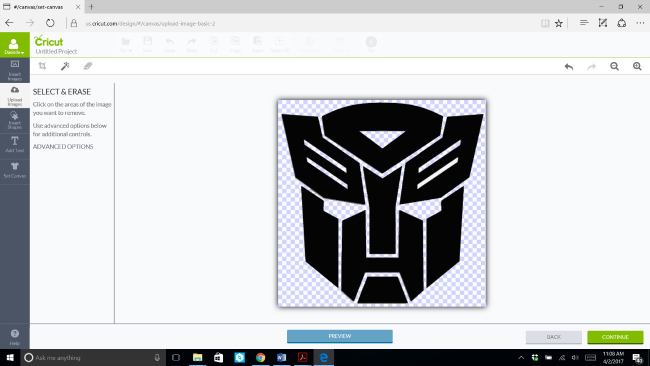This screenshot has height=366, width=650.
Task: Open the user account menu
Action: [15, 45]
